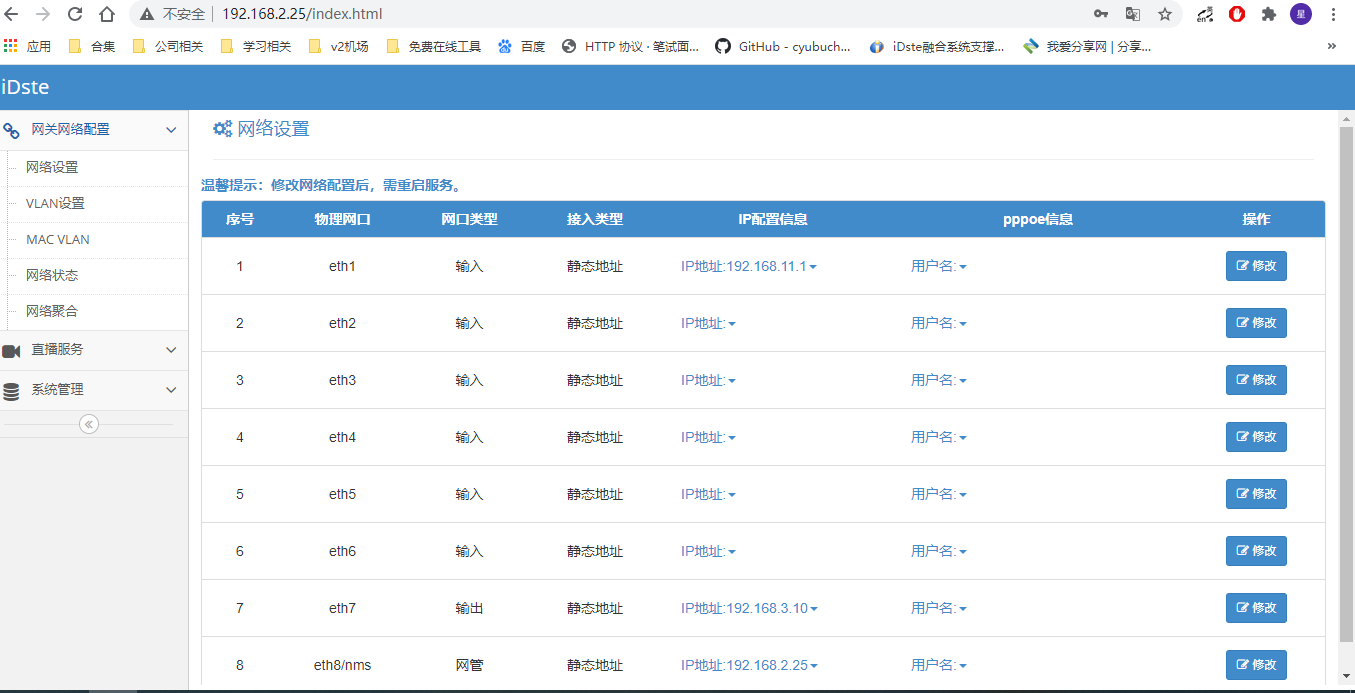1355x693 pixels.
Task: Open the saved passwords key icon
Action: [x=1101, y=14]
